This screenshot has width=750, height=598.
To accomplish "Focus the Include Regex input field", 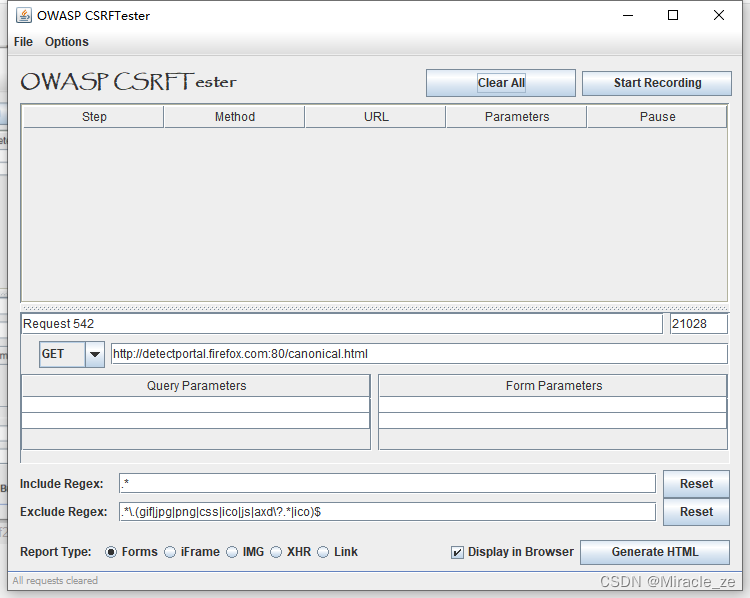I will 387,483.
